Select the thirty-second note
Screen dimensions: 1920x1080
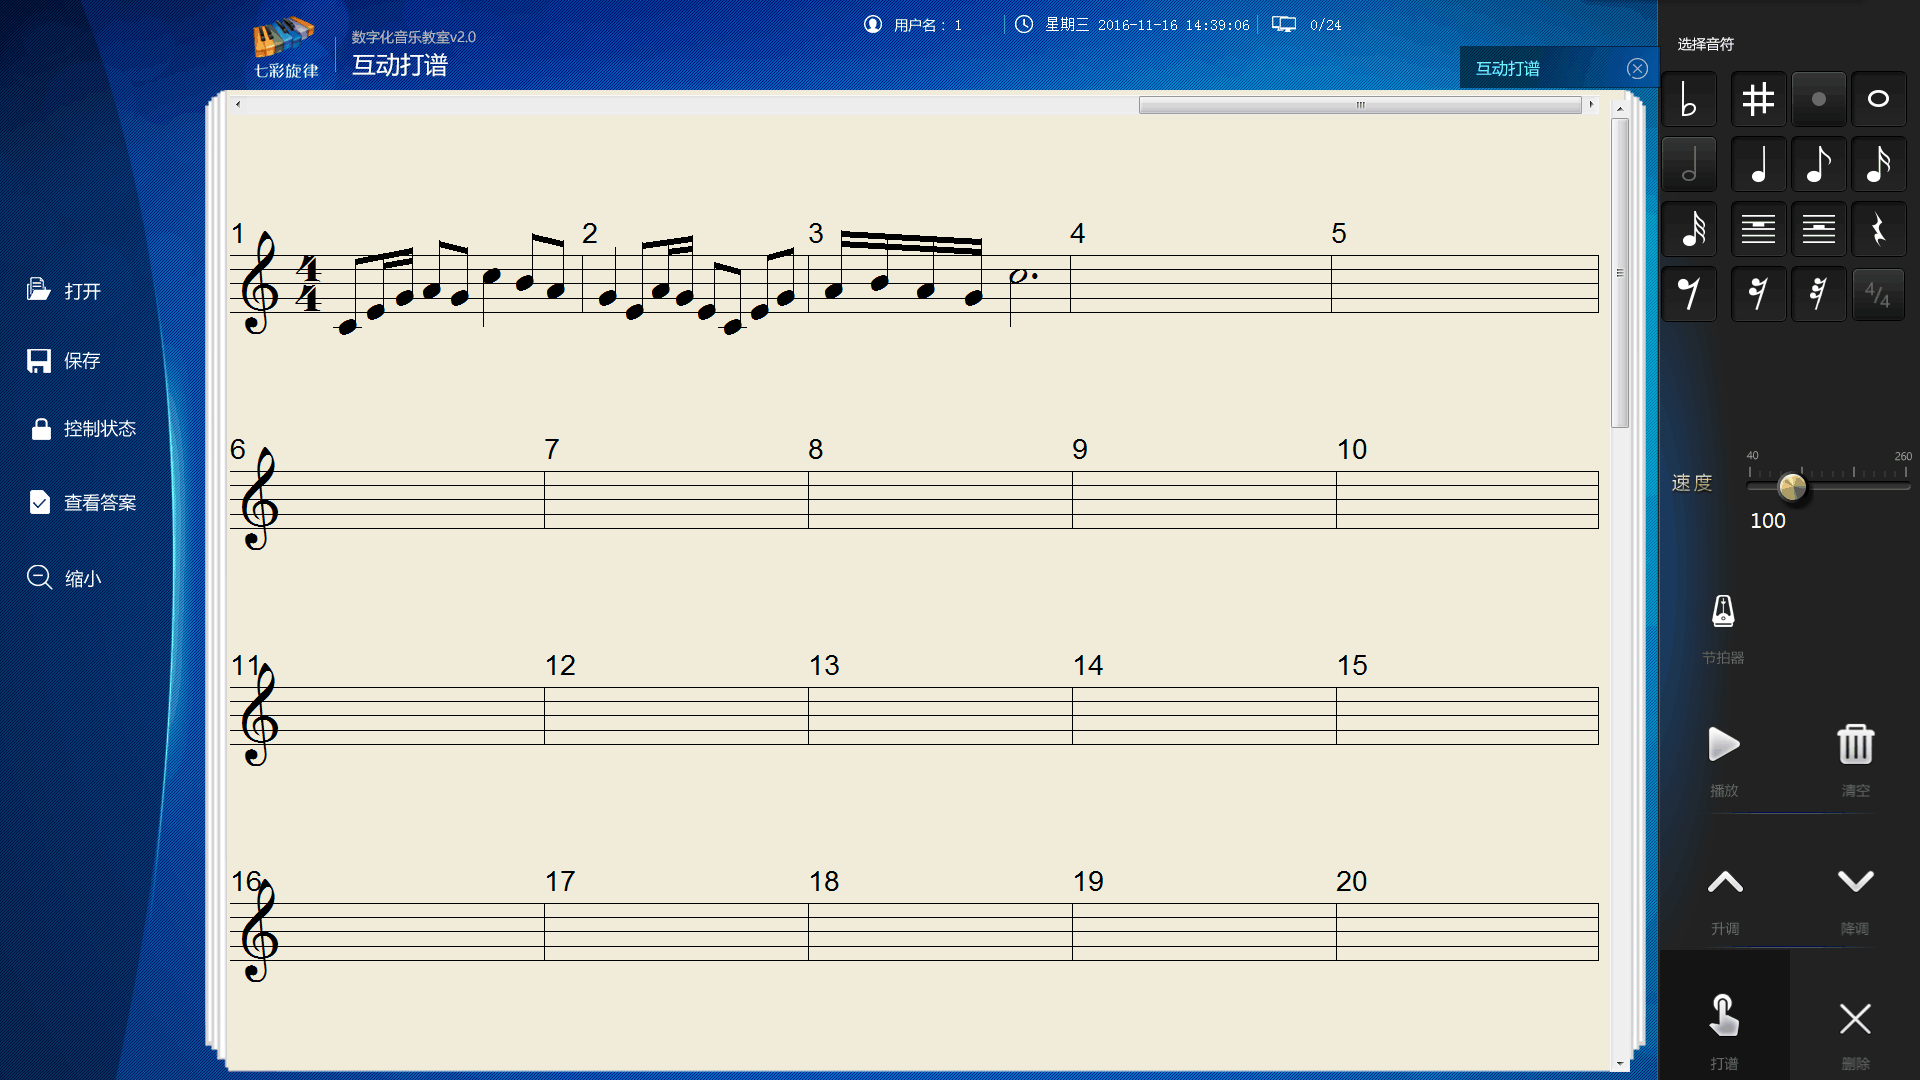click(x=1689, y=230)
